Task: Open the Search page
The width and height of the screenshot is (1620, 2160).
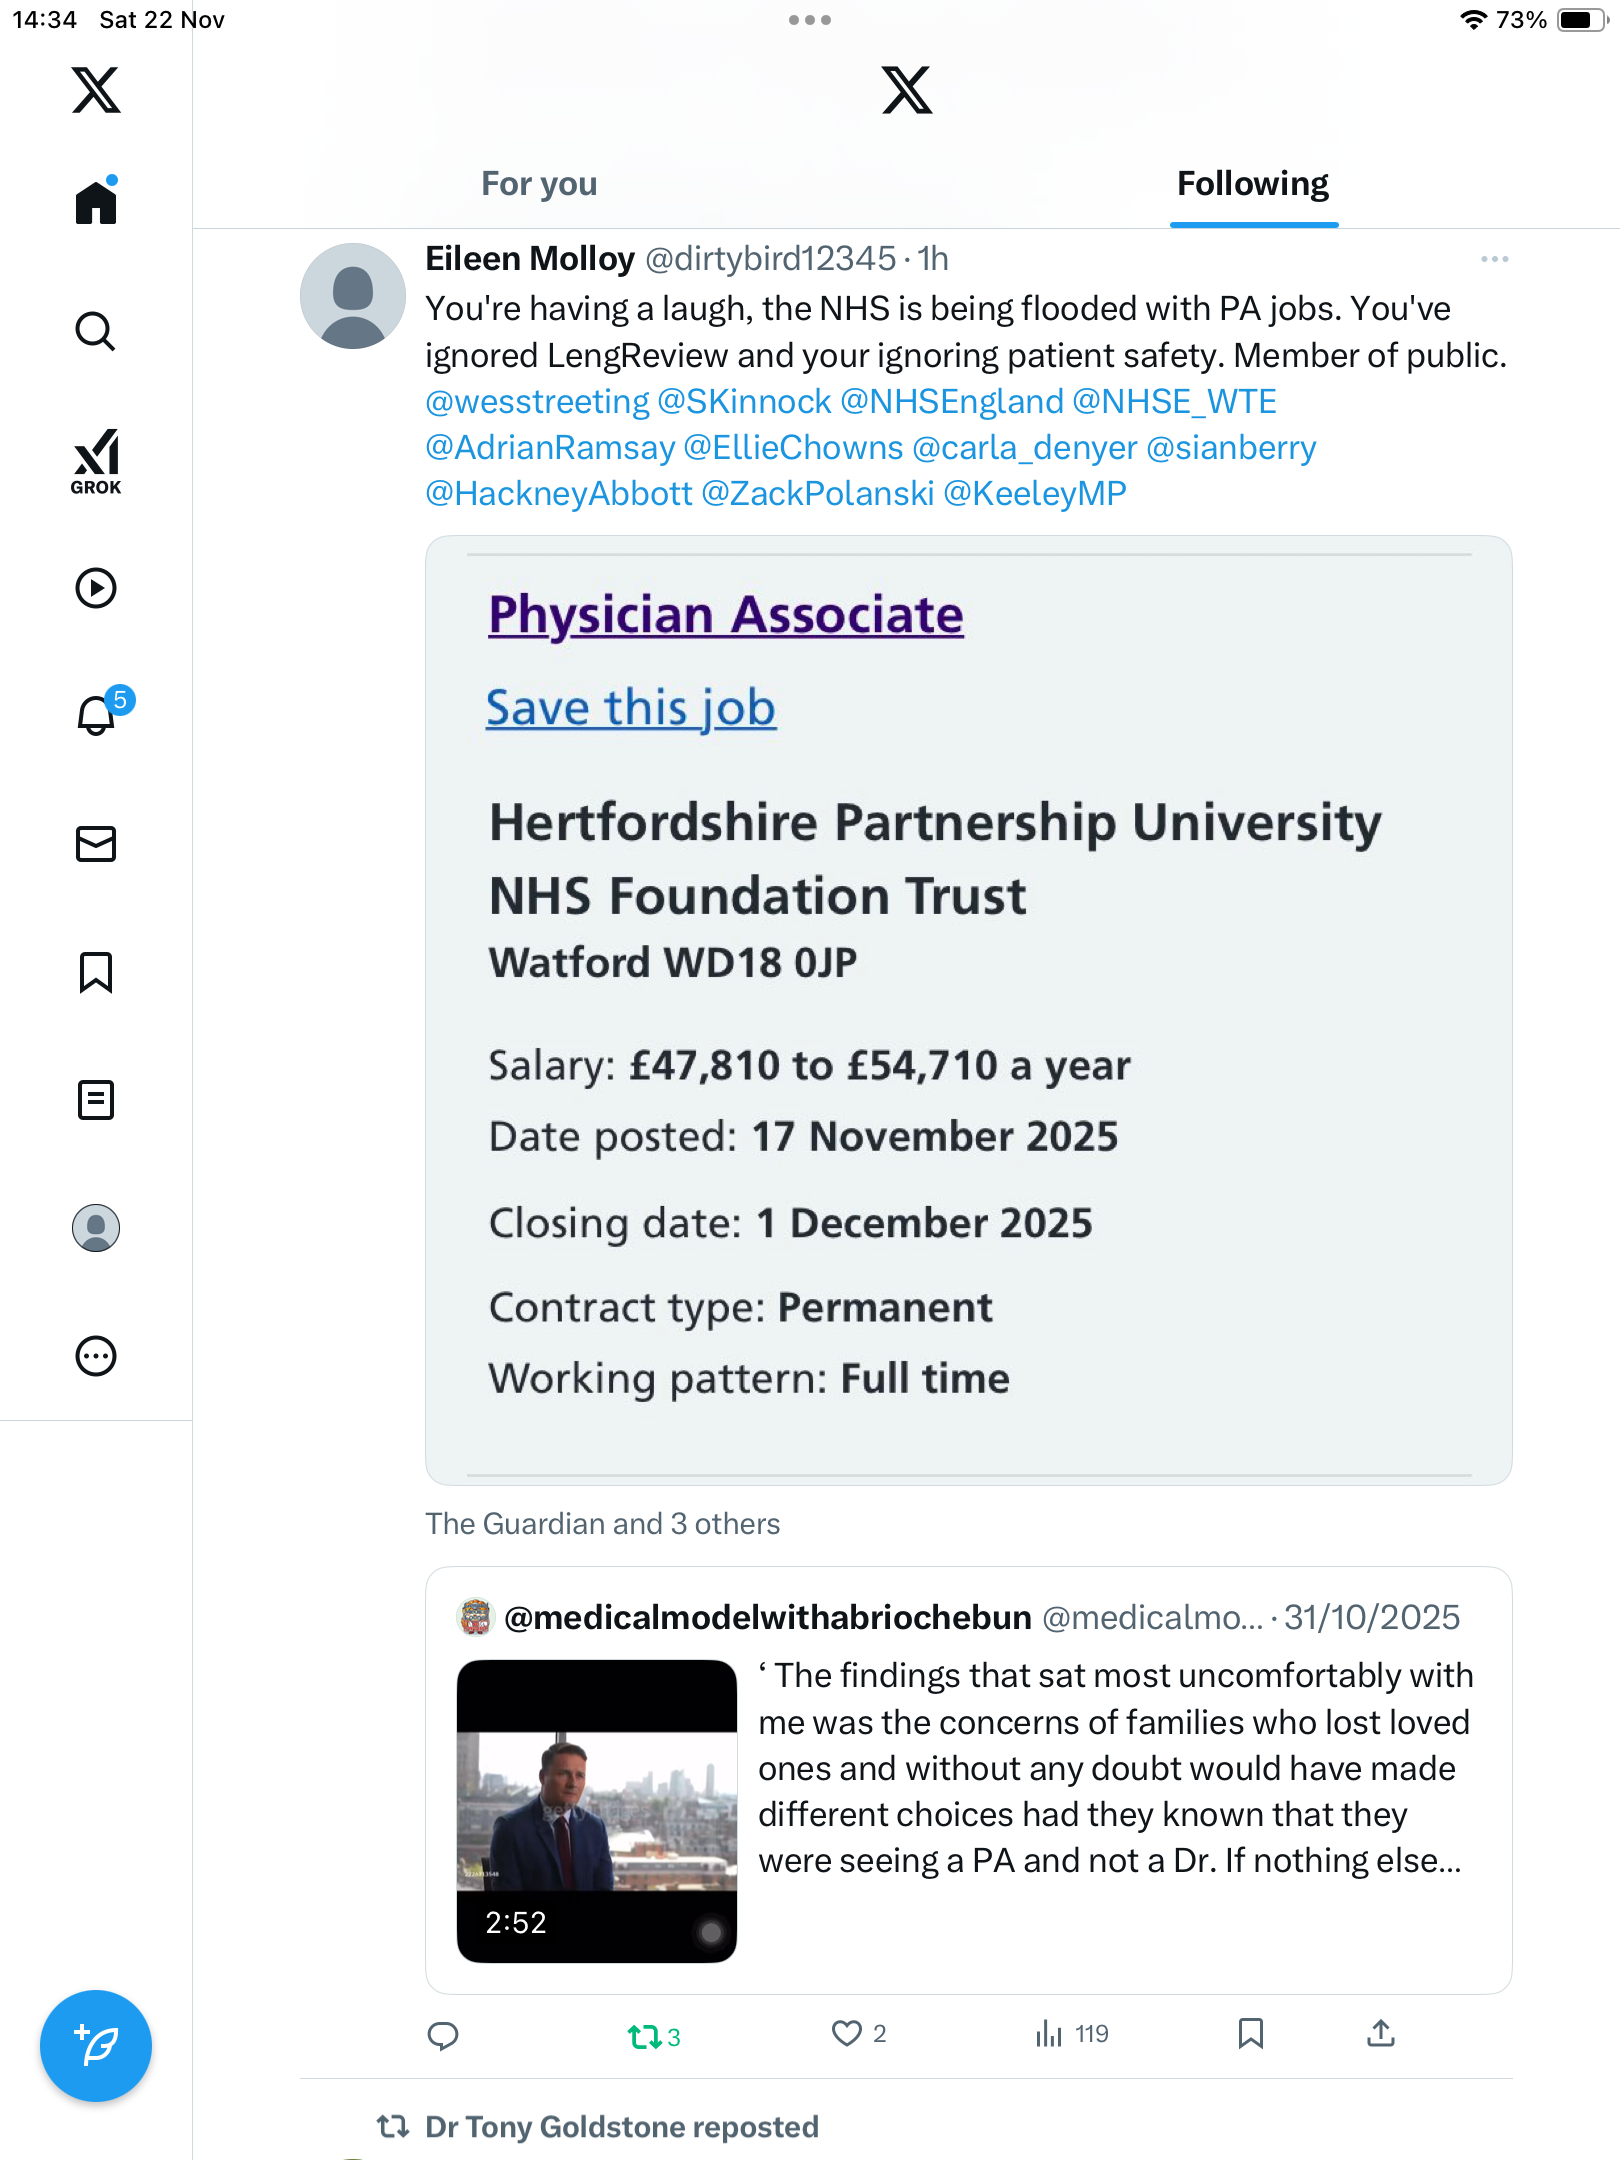Action: (x=96, y=332)
